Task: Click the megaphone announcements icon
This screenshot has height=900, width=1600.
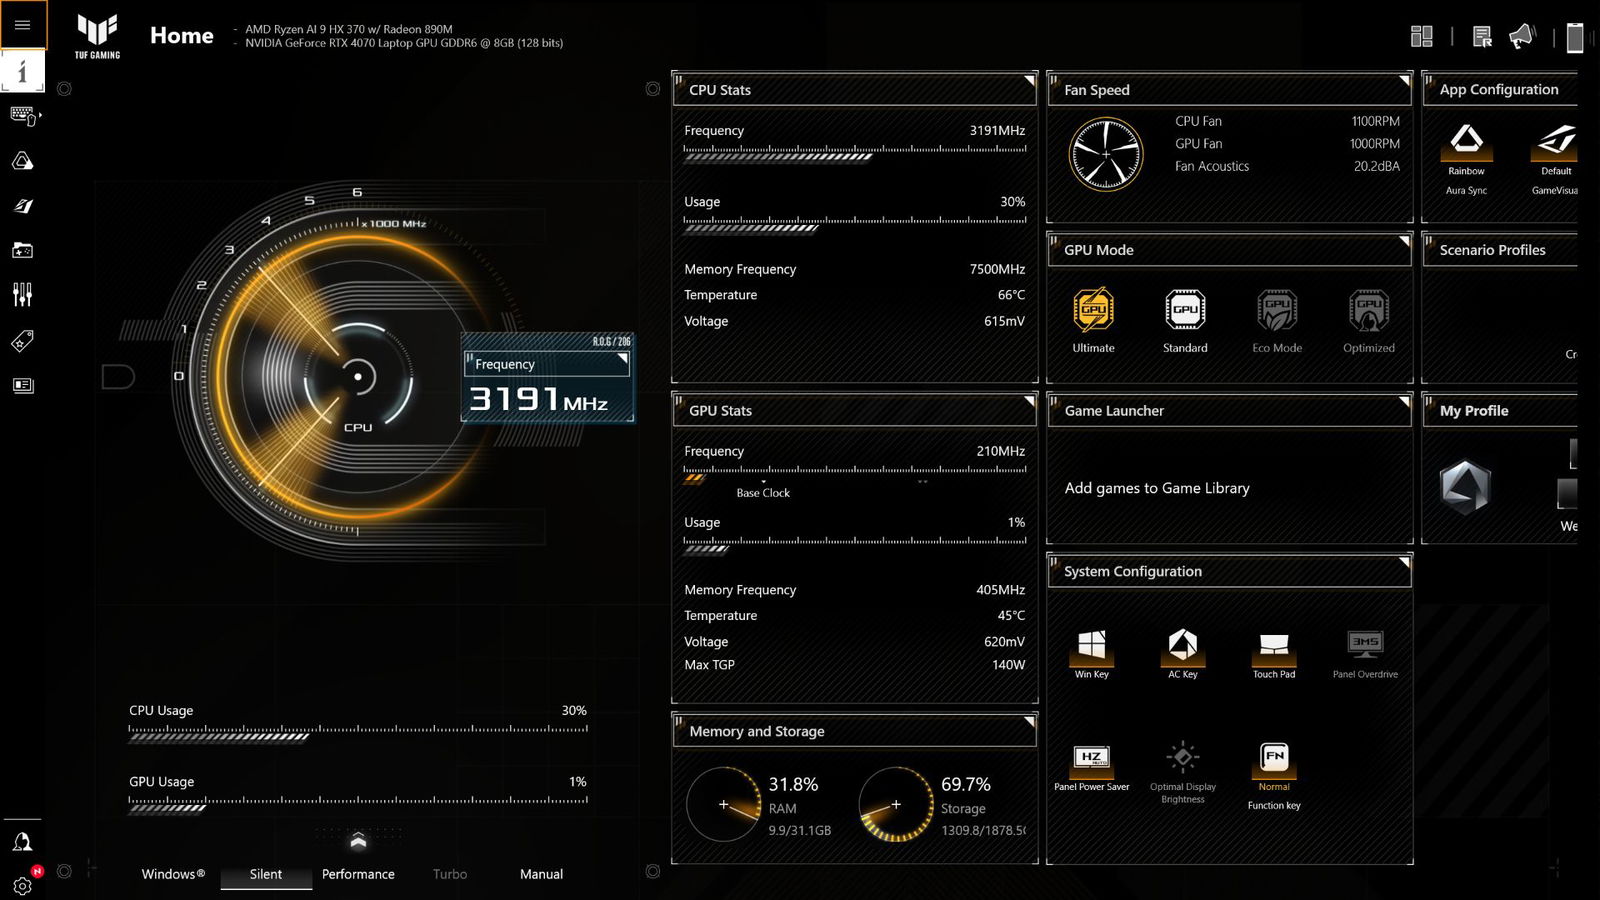Action: point(1521,36)
